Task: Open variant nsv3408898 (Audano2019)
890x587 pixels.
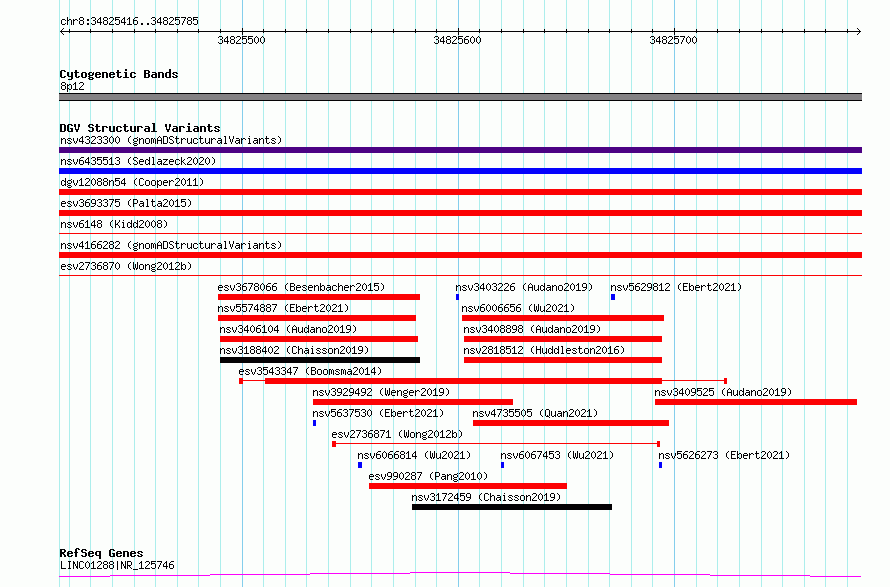Action: pyautogui.click(x=532, y=329)
